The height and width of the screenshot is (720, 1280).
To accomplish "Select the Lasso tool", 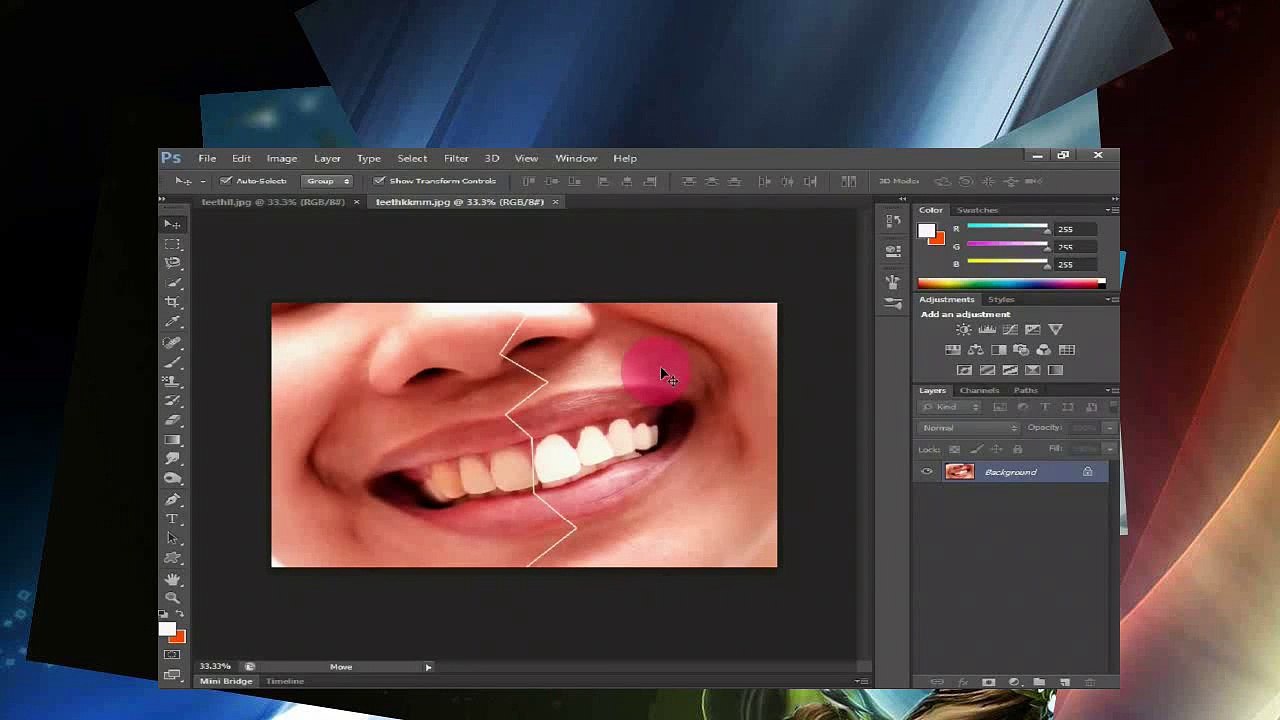I will coord(172,263).
